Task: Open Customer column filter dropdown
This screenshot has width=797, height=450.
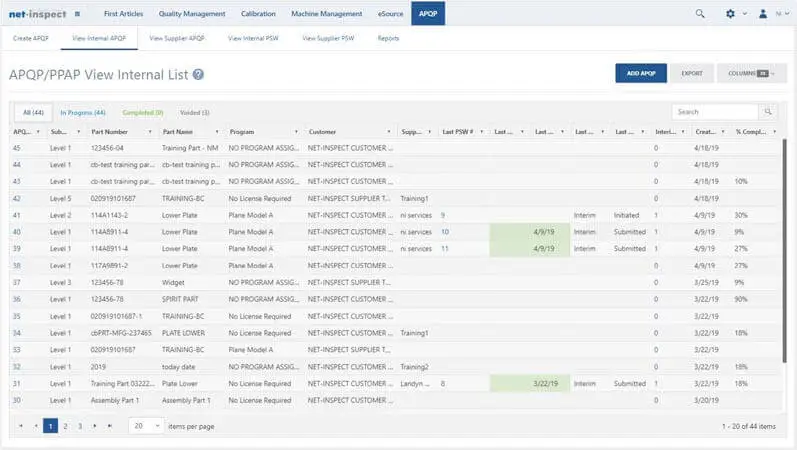Action: pos(389,132)
